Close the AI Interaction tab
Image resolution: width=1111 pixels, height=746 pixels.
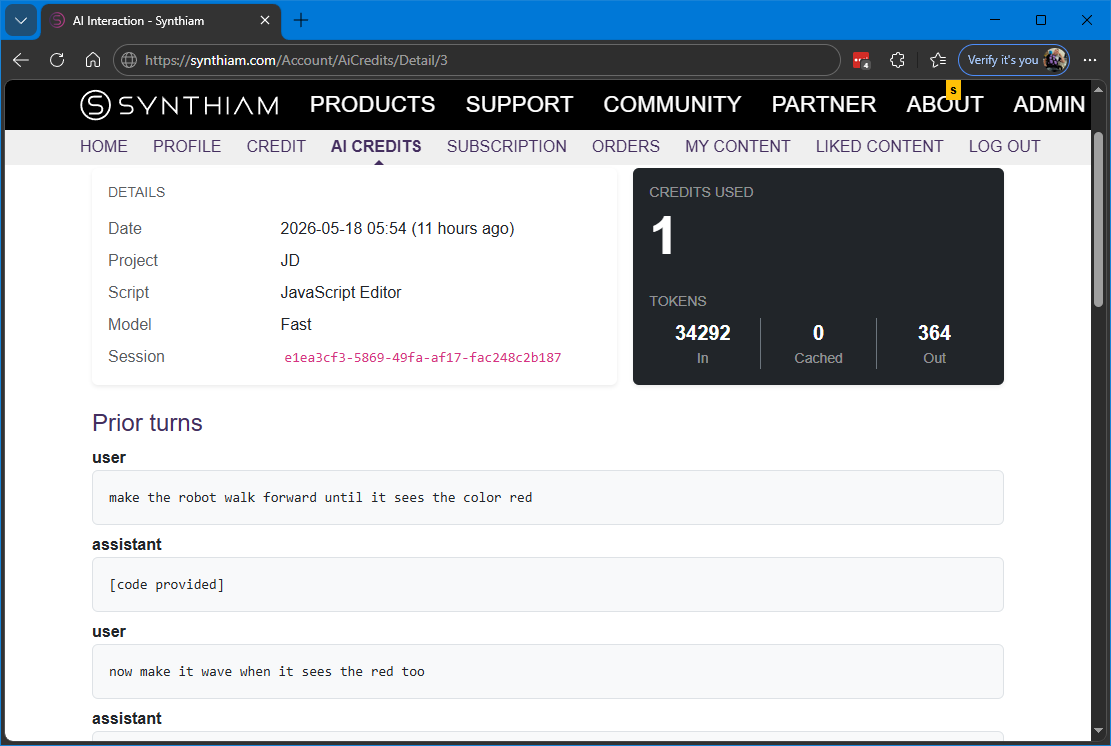[265, 21]
